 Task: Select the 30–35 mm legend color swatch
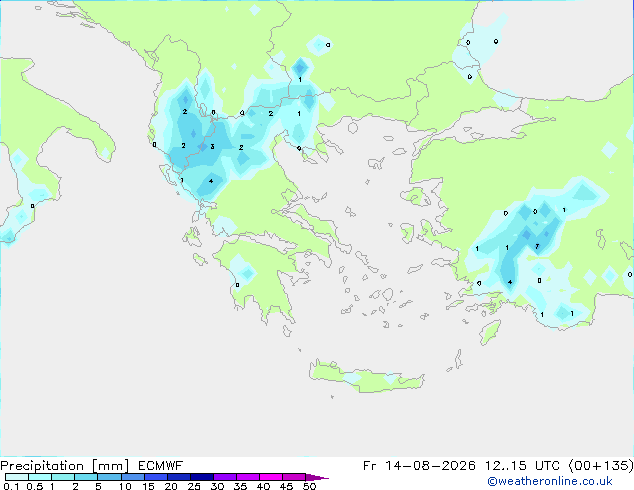[x=224, y=477]
